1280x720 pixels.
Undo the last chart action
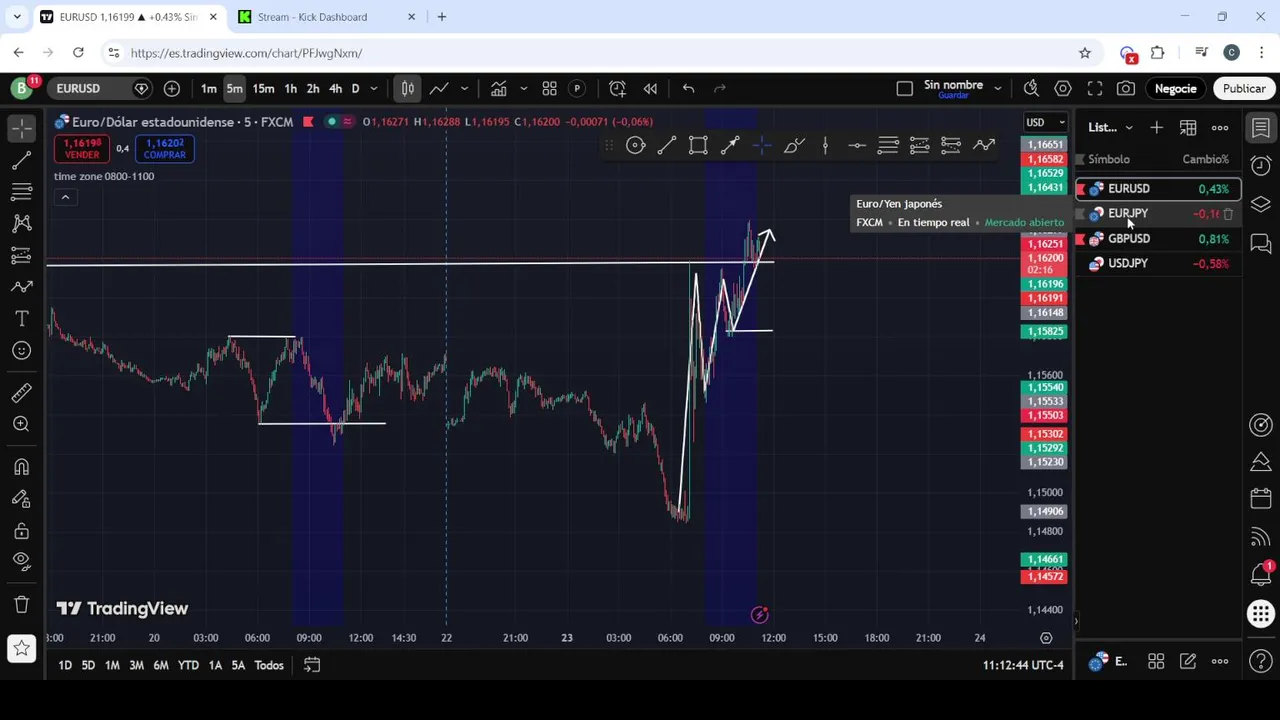click(x=688, y=88)
